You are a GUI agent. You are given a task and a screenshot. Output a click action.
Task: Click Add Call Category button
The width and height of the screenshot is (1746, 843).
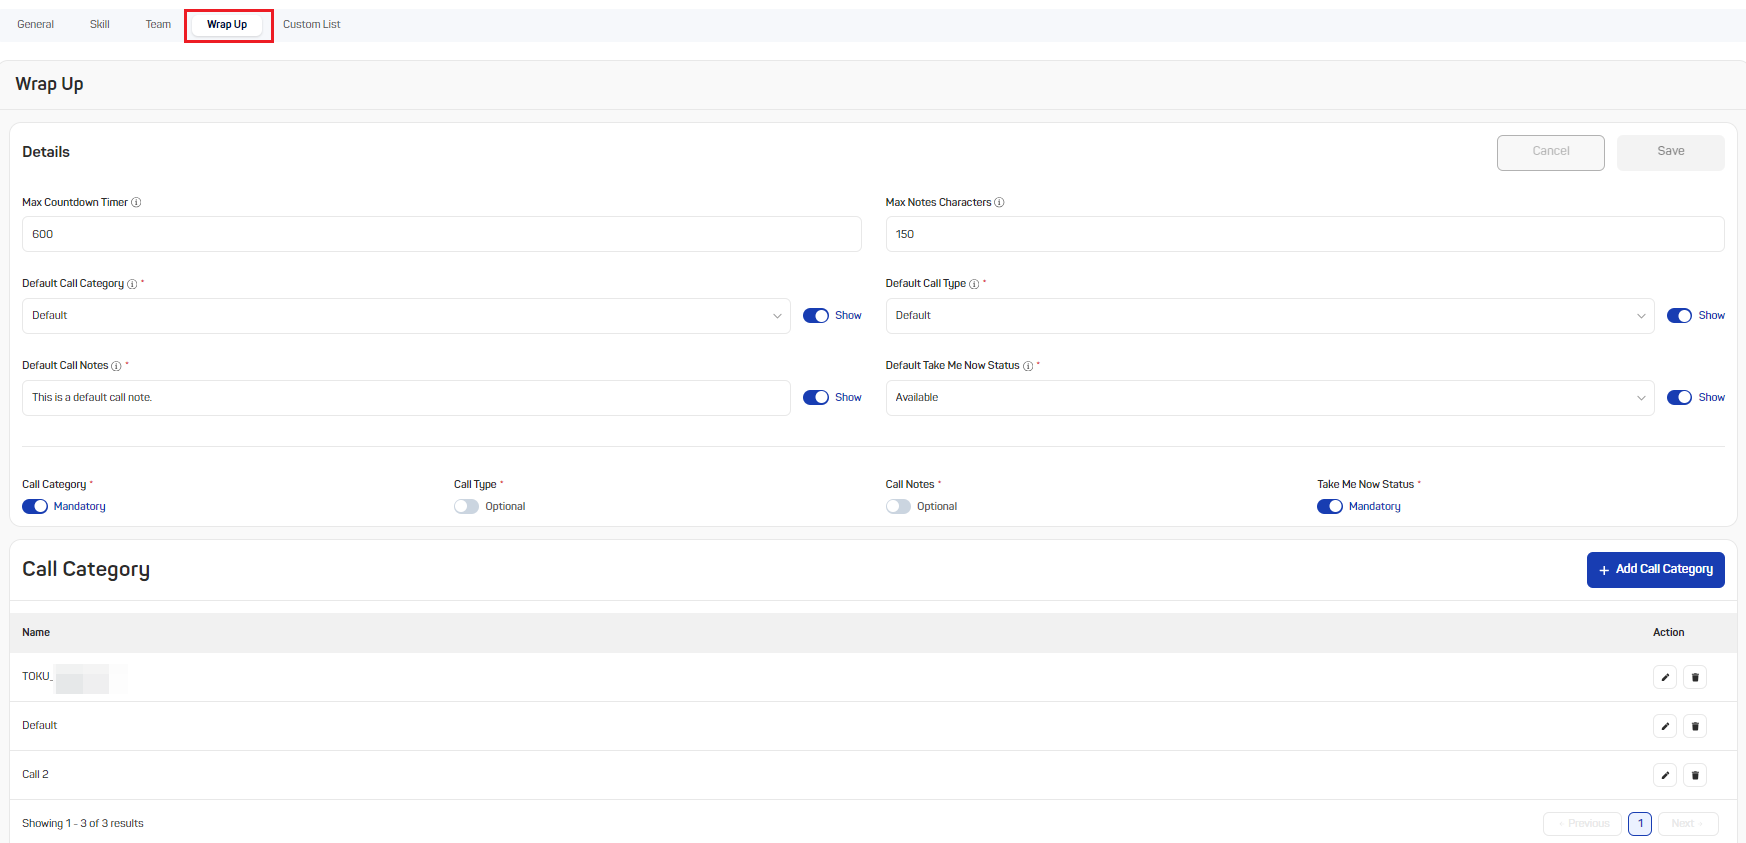click(1656, 570)
